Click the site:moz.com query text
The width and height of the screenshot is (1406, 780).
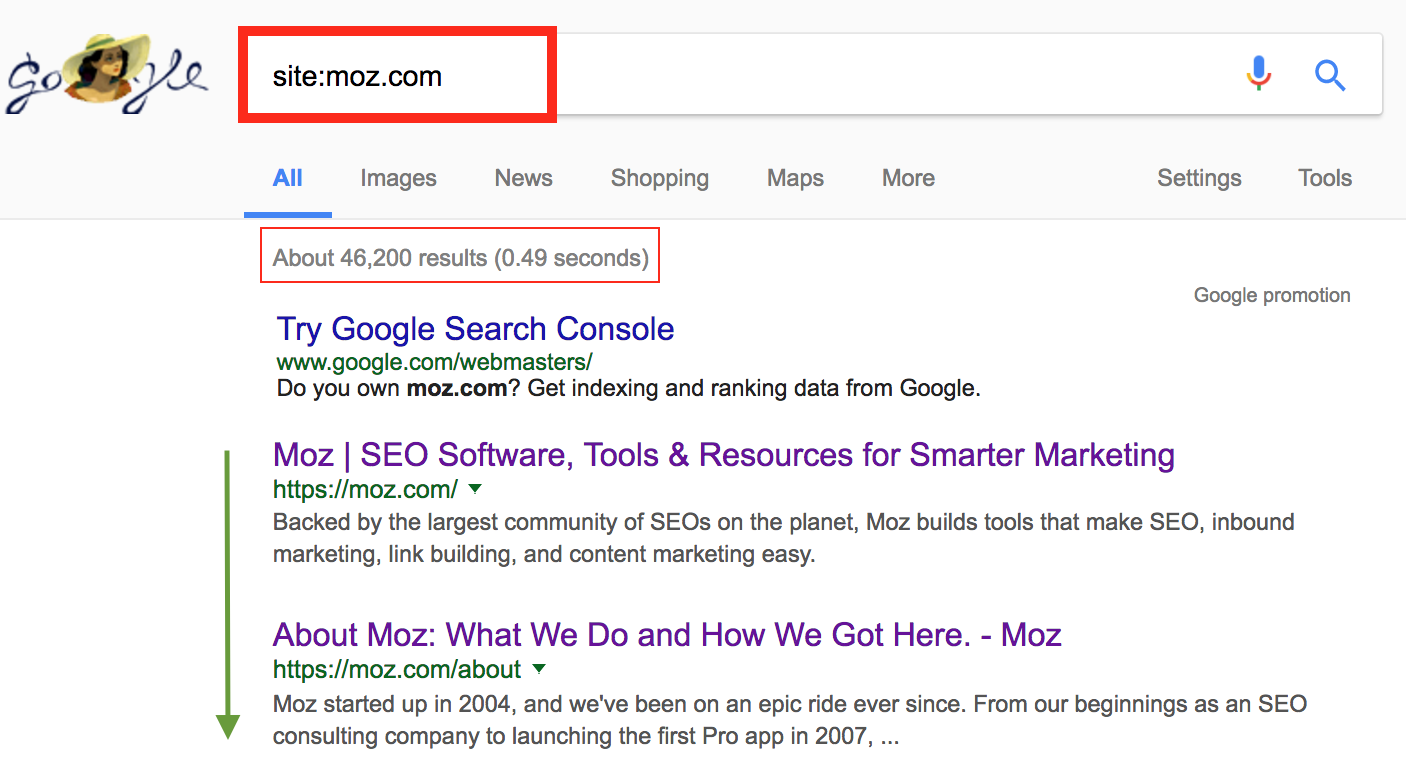tap(356, 74)
